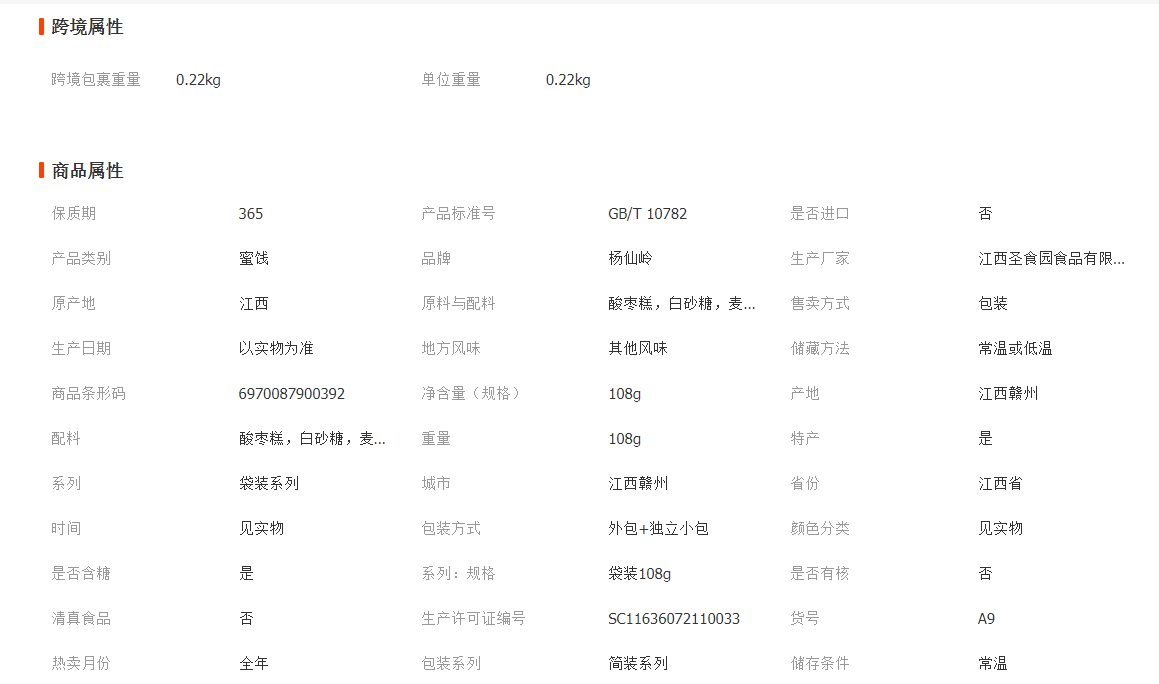Click the 货号 value A9
The width and height of the screenshot is (1159, 684).
986,619
